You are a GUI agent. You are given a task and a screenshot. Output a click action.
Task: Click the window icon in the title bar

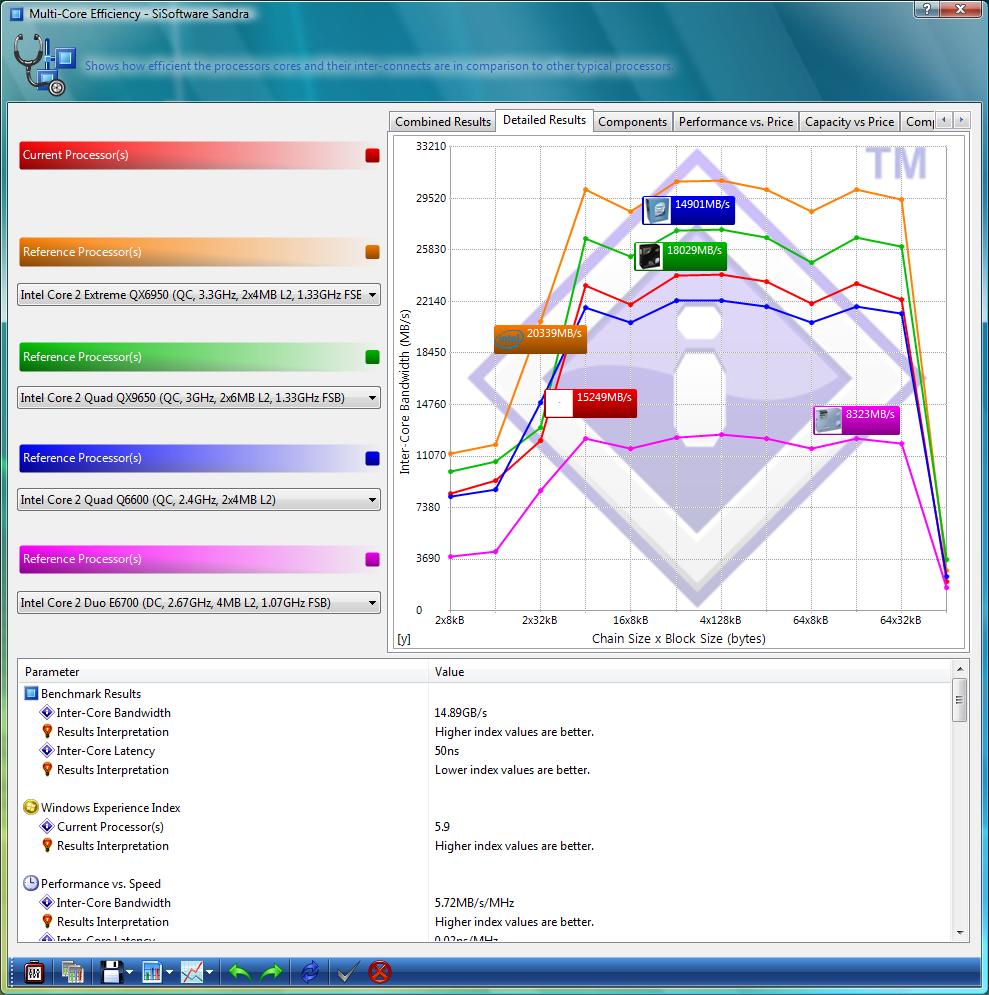pyautogui.click(x=16, y=13)
